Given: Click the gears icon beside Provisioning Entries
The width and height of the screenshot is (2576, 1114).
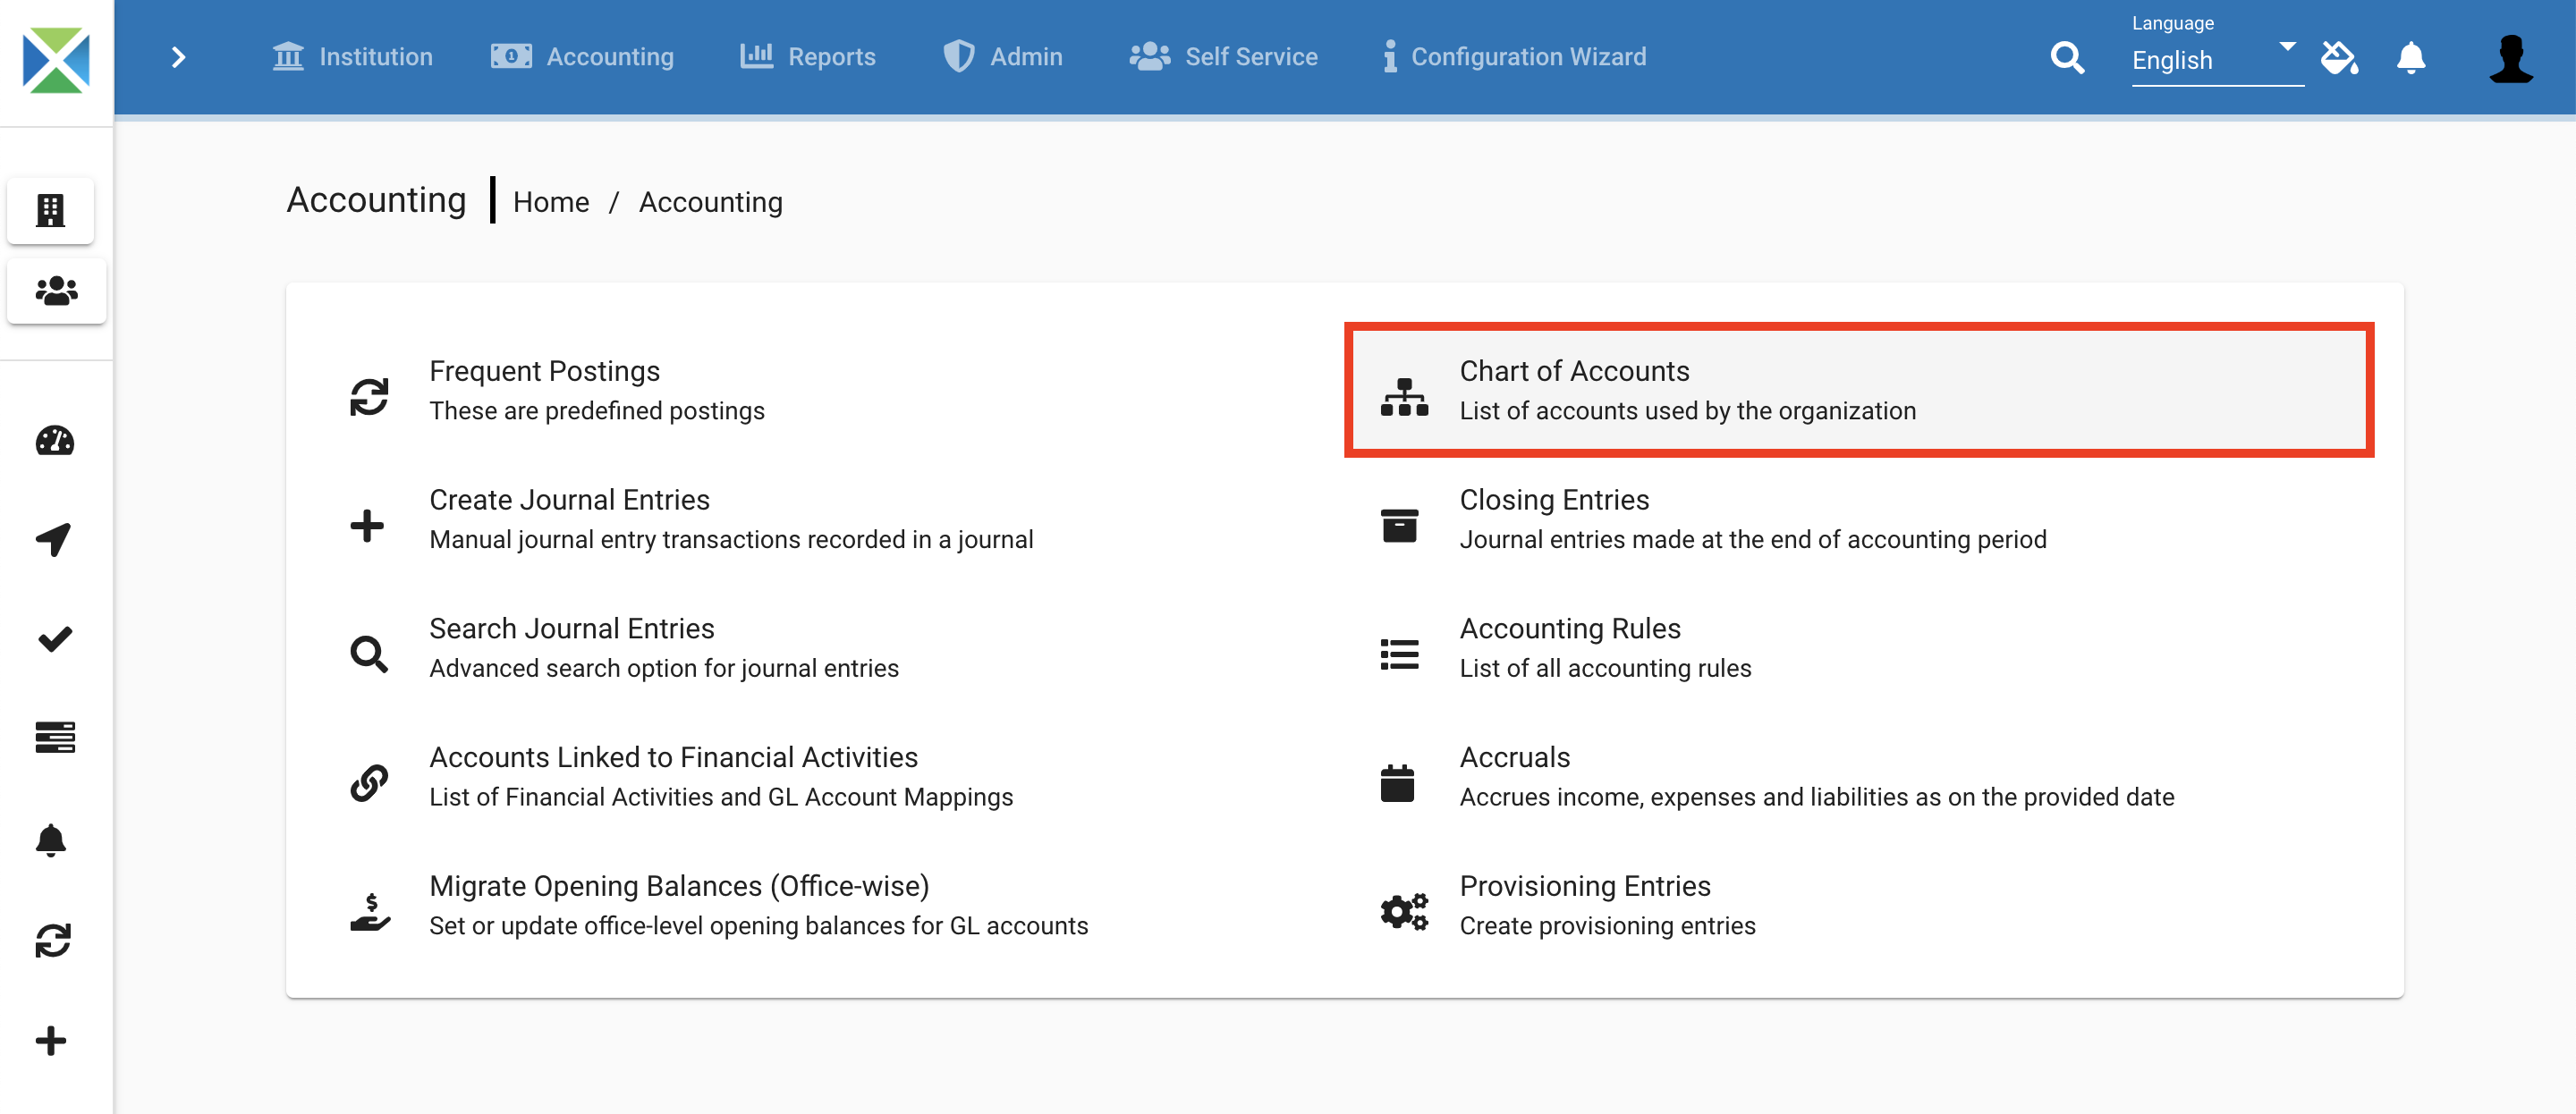Looking at the screenshot, I should 1404,912.
